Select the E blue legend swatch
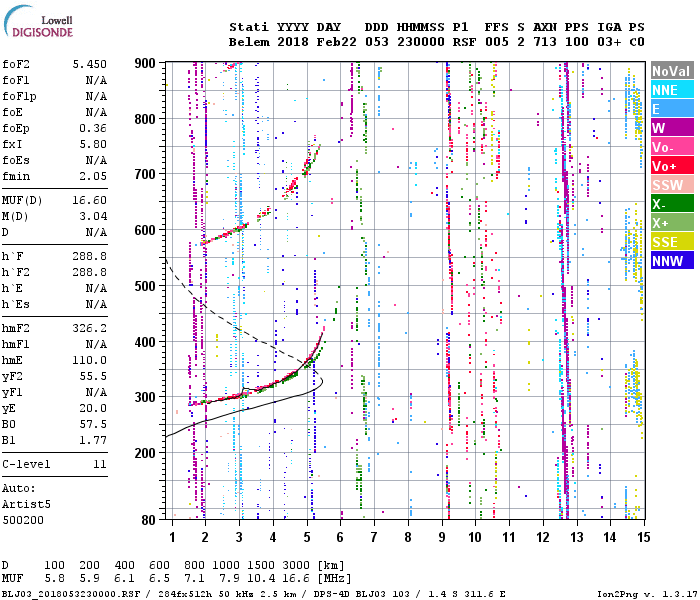700x600 pixels. [x=672, y=109]
